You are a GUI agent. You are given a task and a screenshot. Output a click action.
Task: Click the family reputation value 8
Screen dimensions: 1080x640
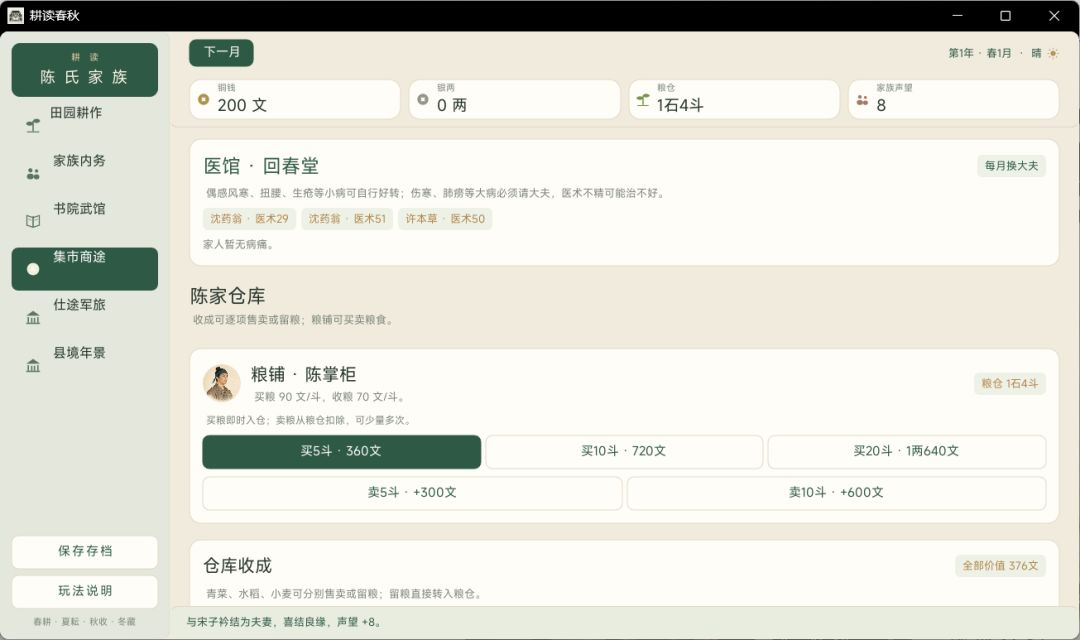pos(881,105)
